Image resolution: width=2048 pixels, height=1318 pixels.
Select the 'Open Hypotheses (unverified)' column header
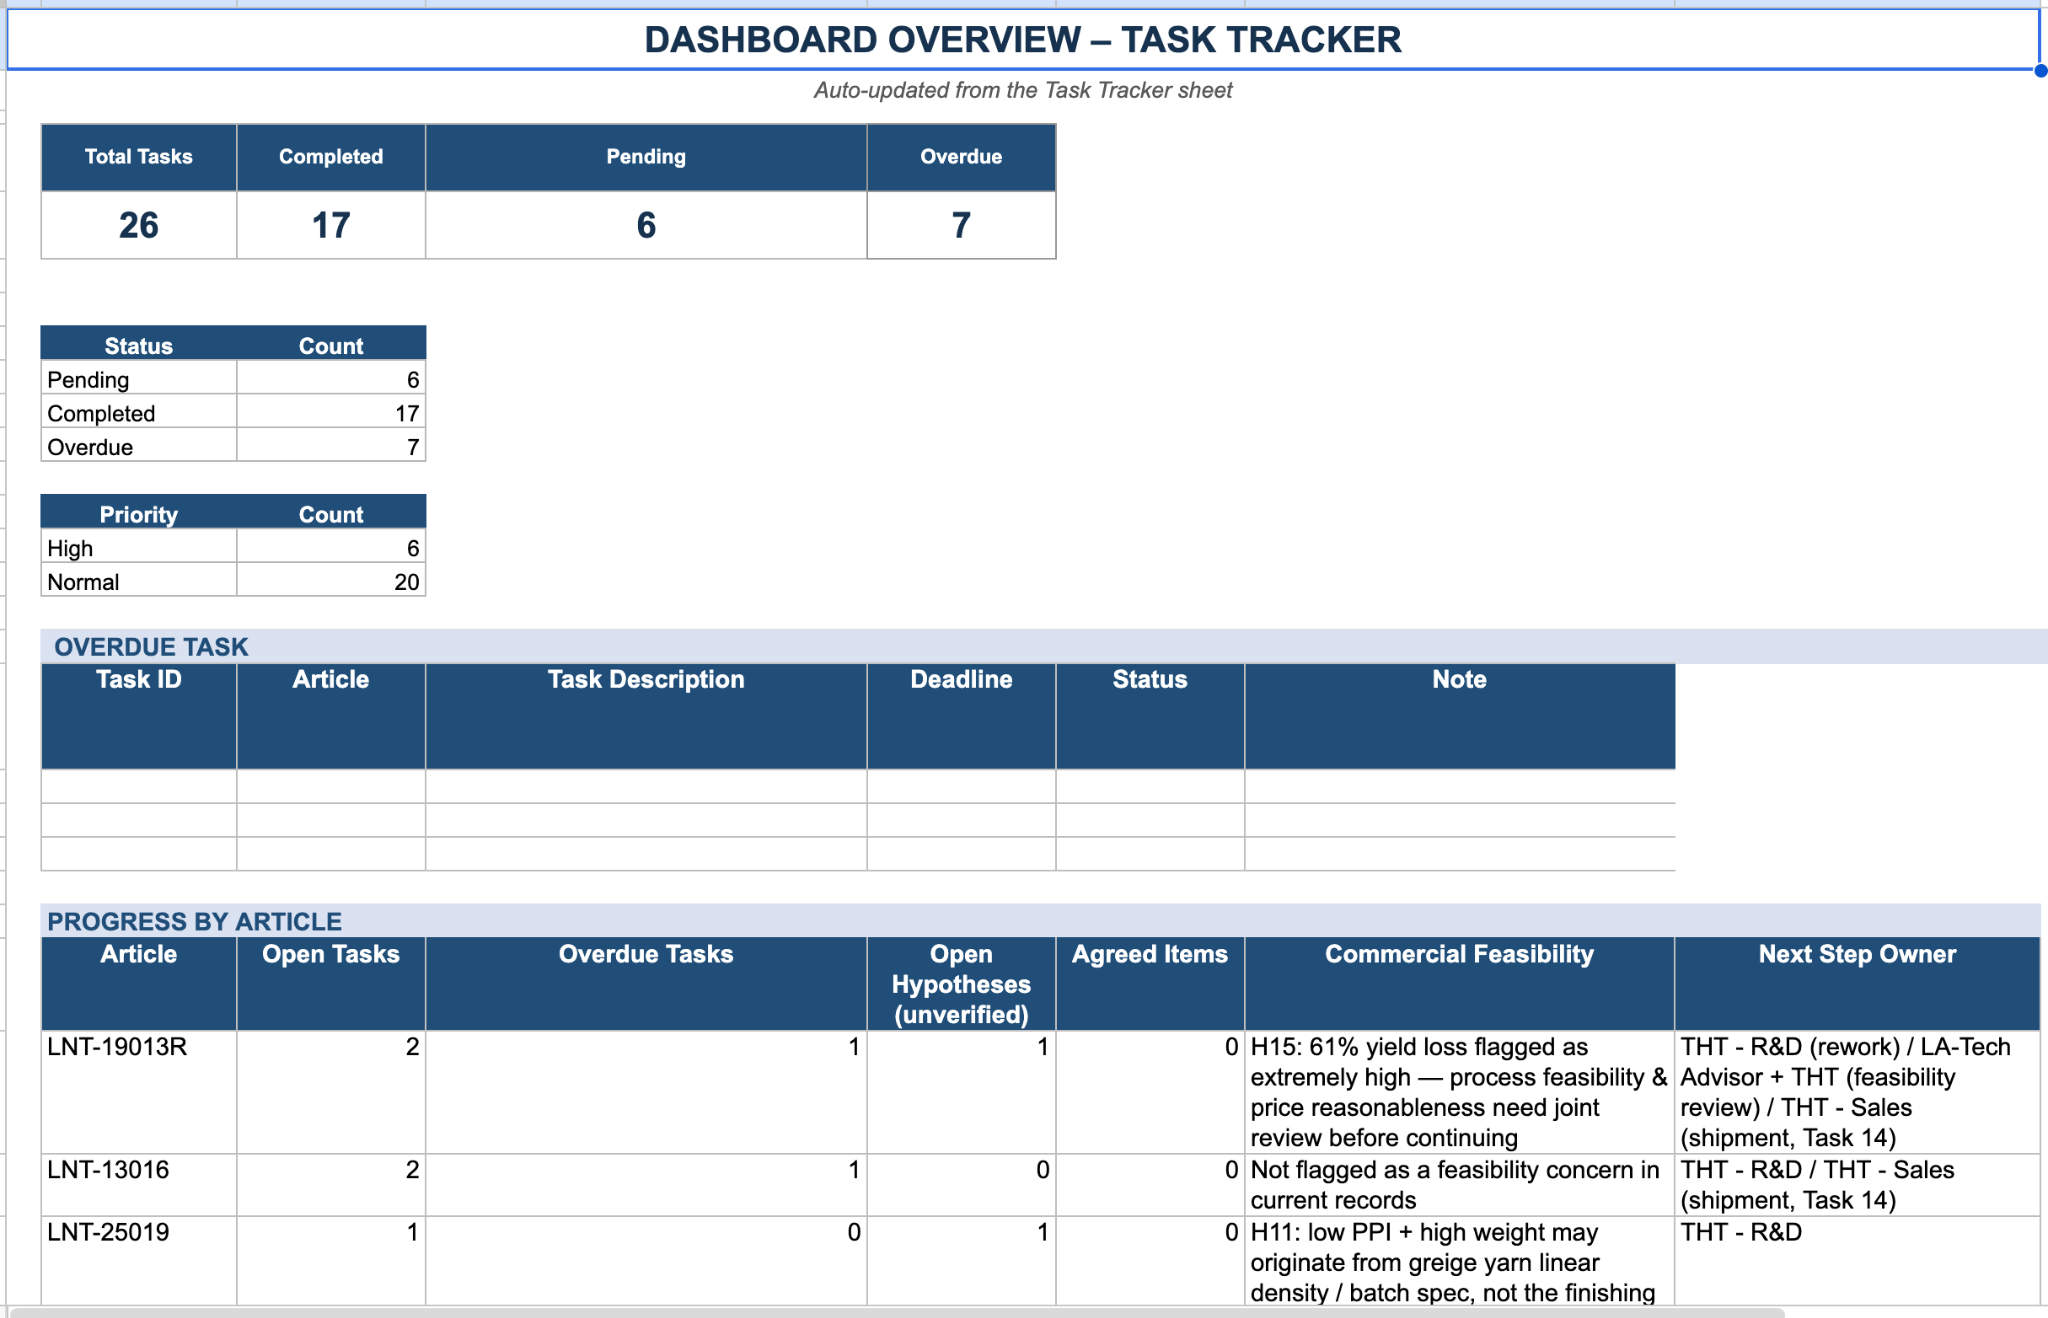click(x=961, y=984)
